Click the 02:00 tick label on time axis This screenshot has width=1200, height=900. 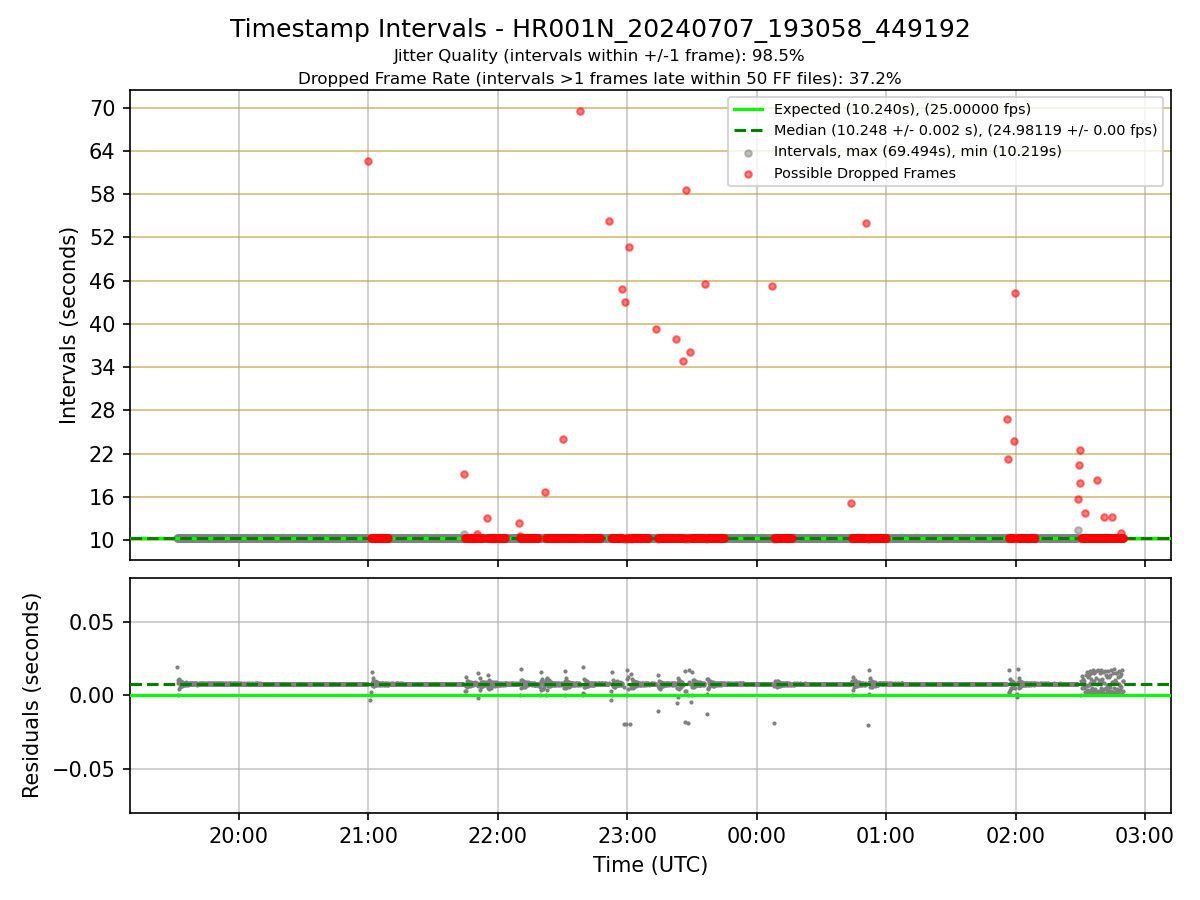tap(1016, 836)
